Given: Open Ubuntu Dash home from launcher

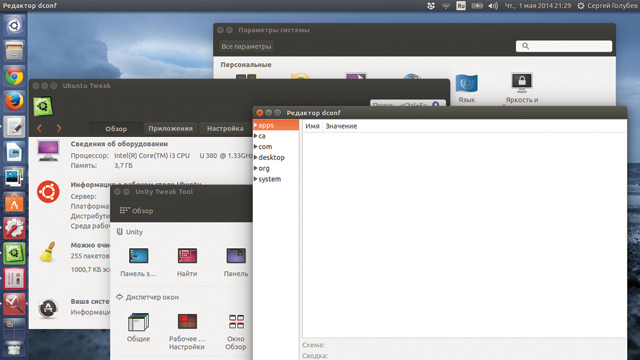Looking at the screenshot, I should click(14, 26).
